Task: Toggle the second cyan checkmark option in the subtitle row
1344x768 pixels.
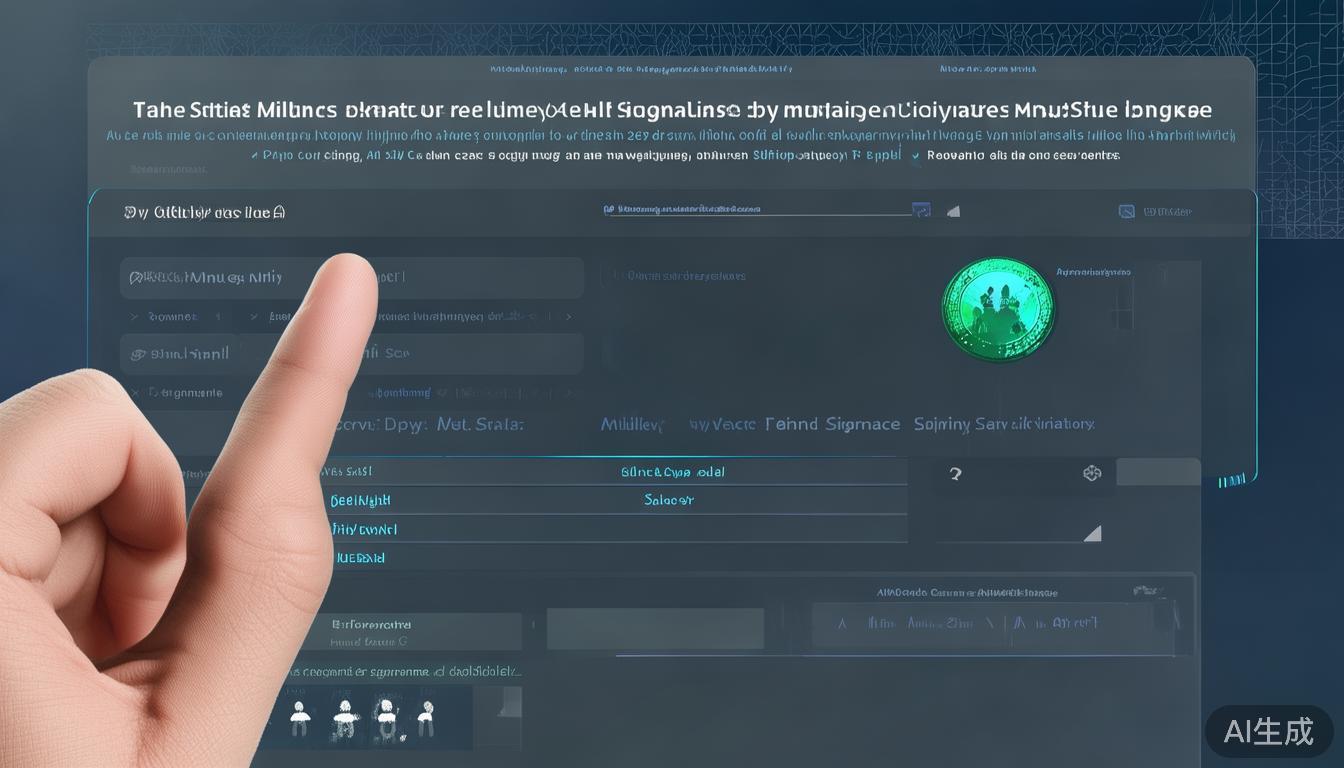Action: (x=916, y=156)
